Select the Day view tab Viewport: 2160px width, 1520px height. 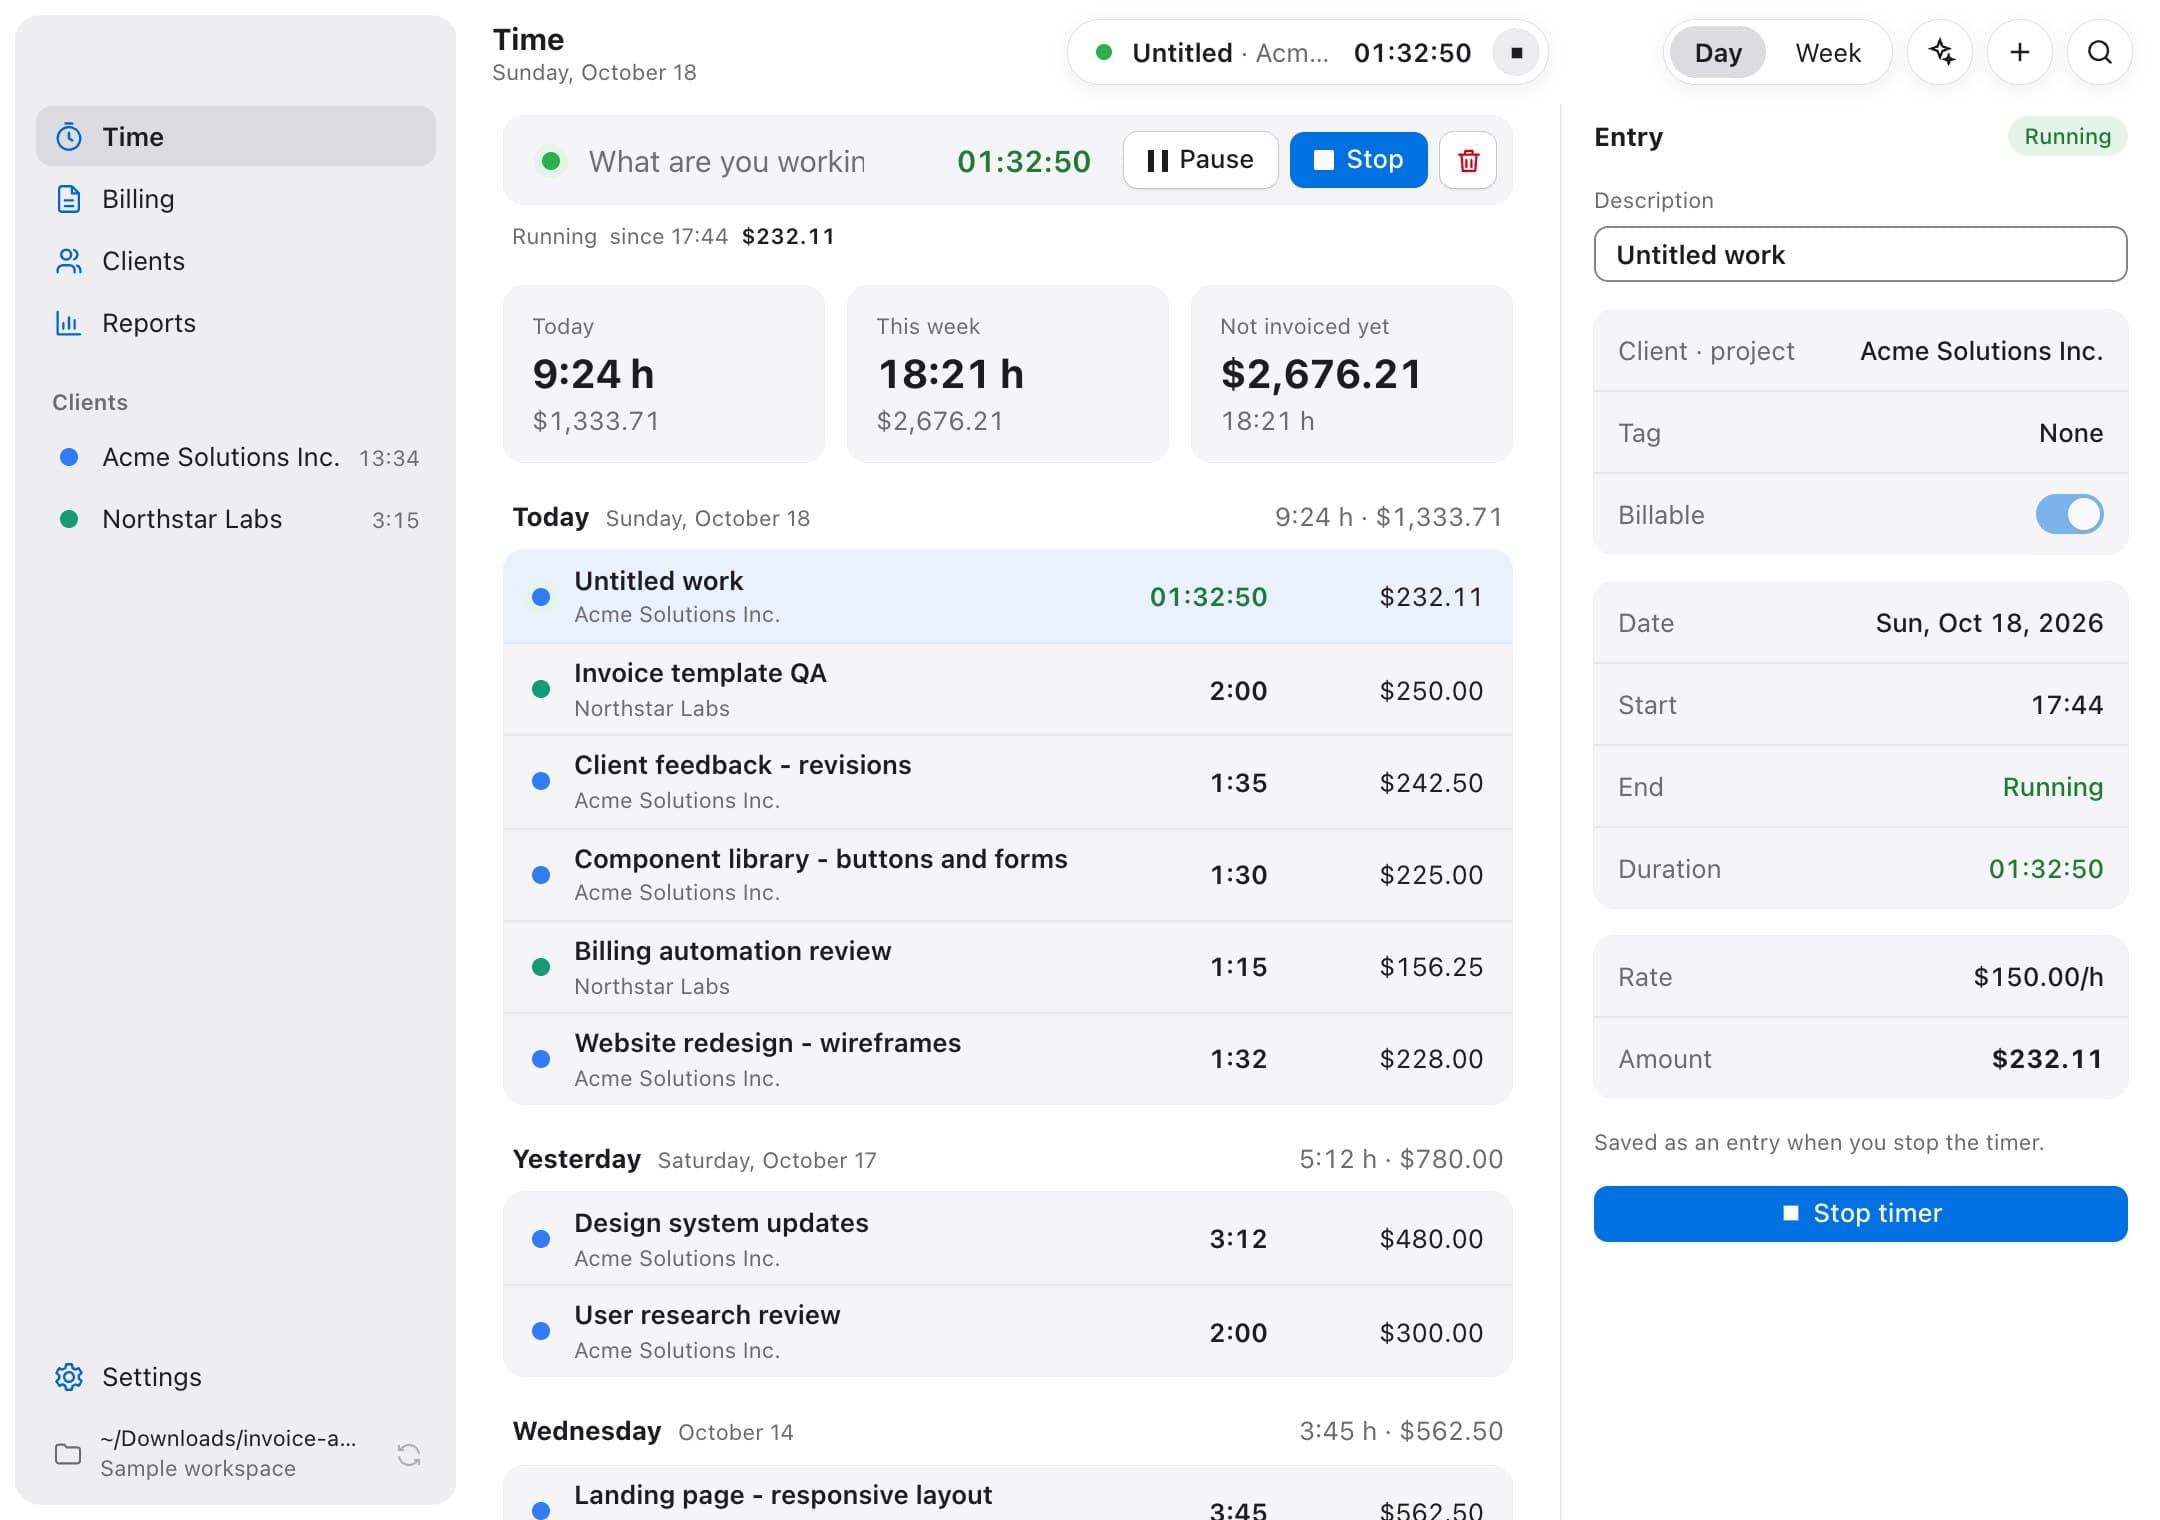(1717, 52)
